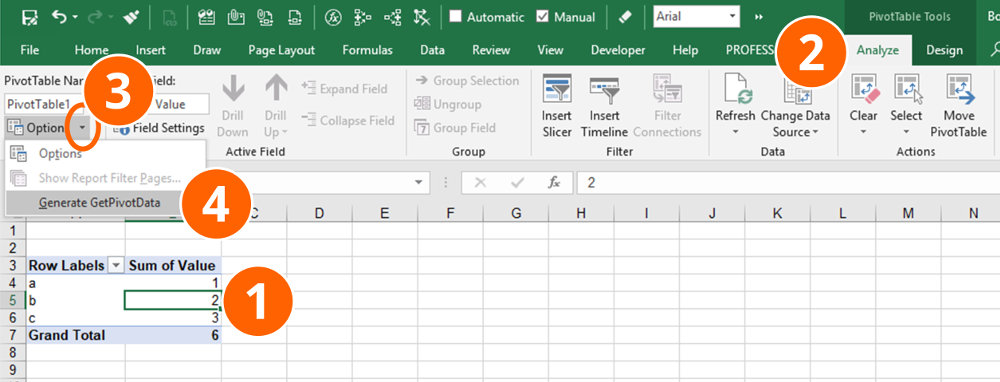
Task: Select the Grand Total value cell 6
Action: click(x=173, y=335)
